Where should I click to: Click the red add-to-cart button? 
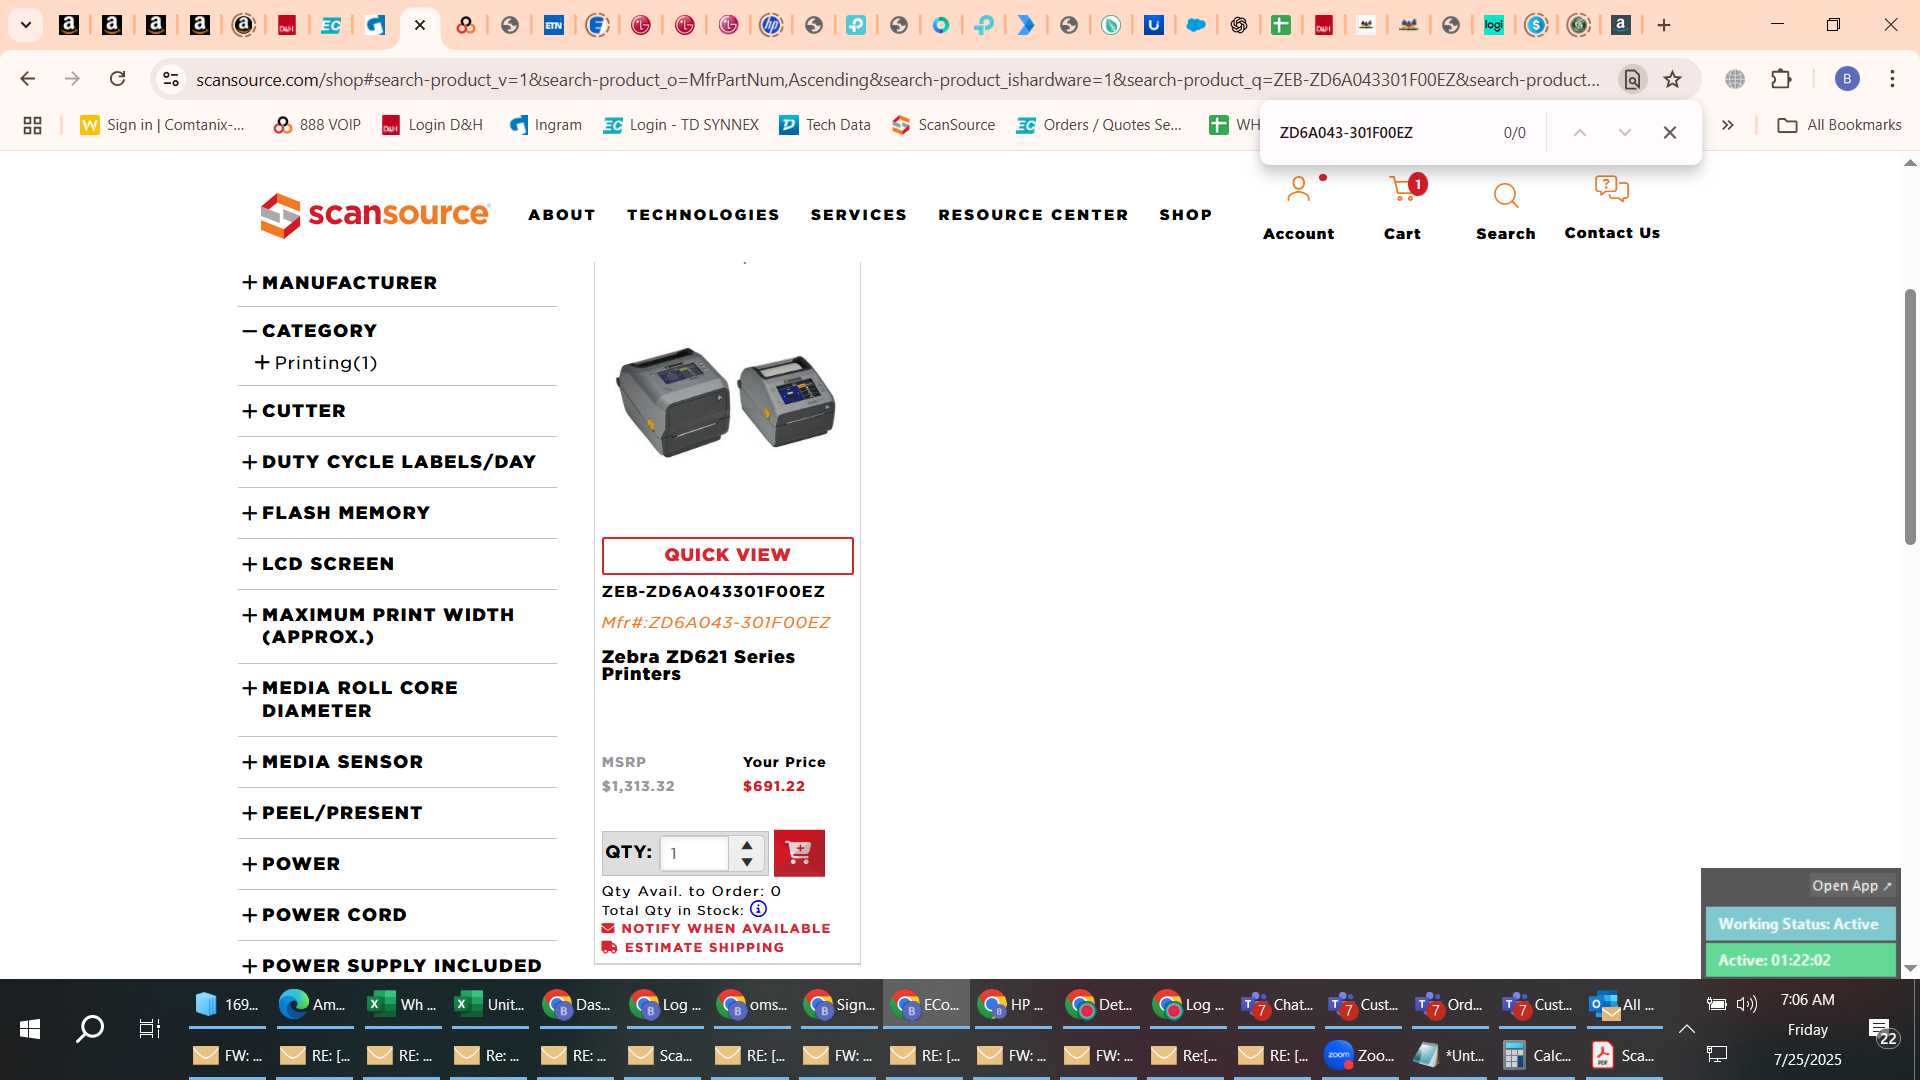point(799,853)
